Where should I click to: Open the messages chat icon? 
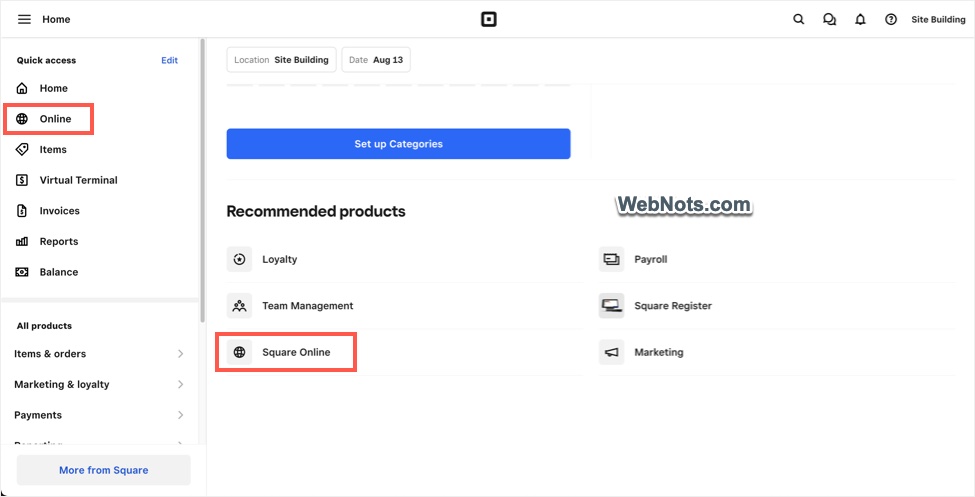pos(829,19)
